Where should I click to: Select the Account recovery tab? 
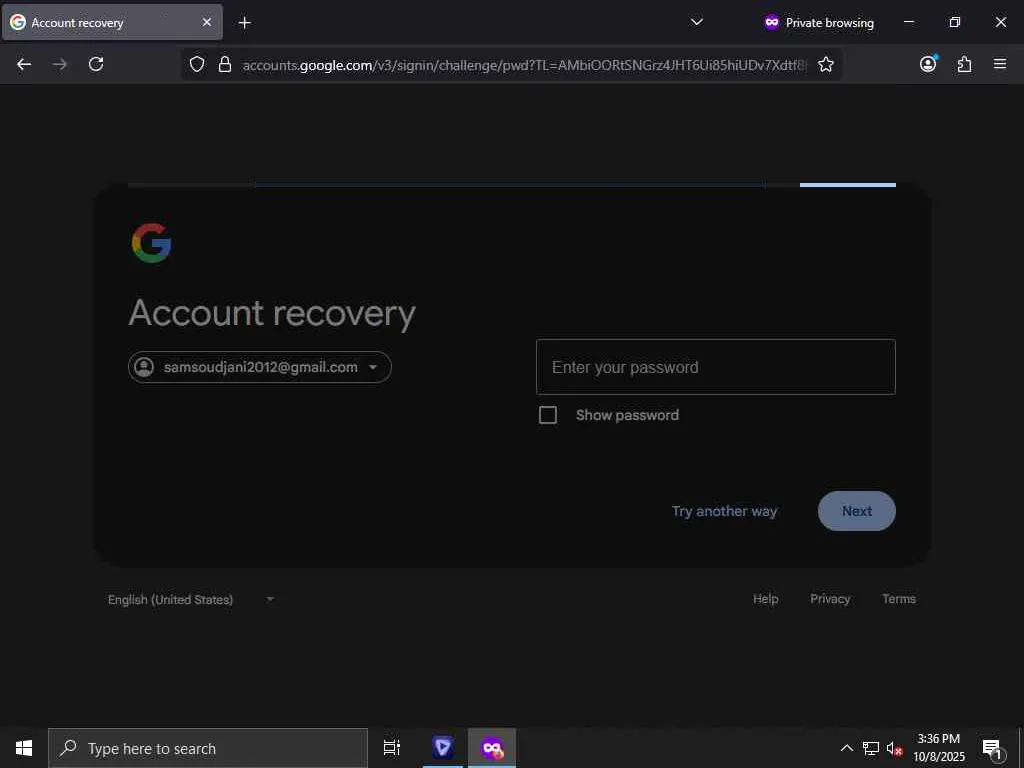(x=112, y=22)
